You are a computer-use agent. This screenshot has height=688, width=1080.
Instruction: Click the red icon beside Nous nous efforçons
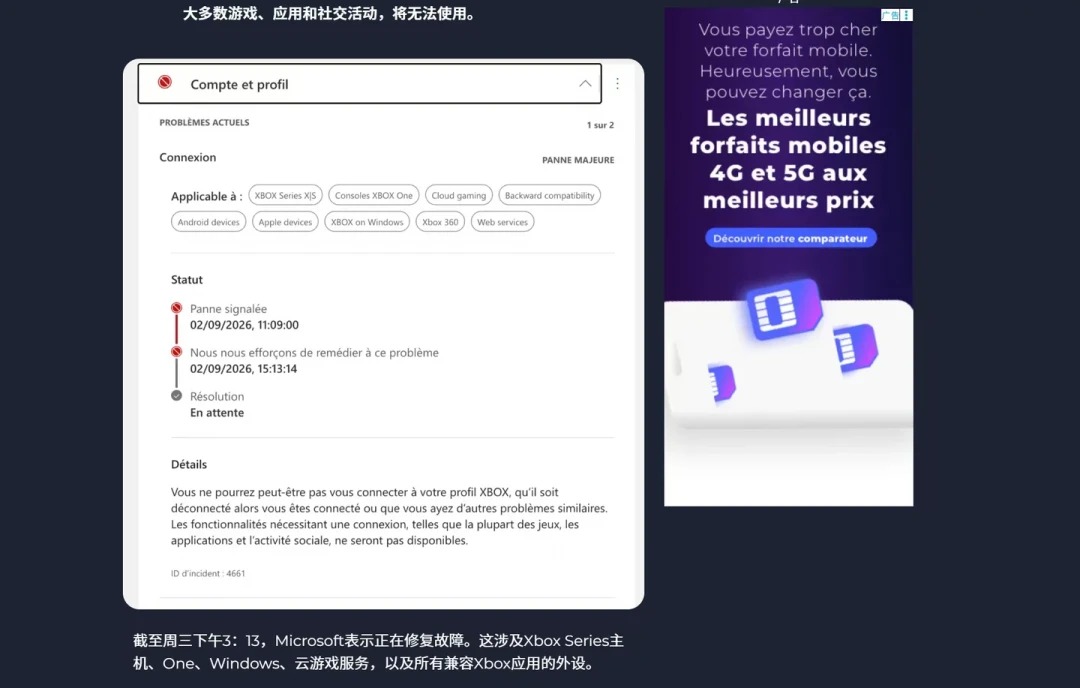[x=176, y=352]
